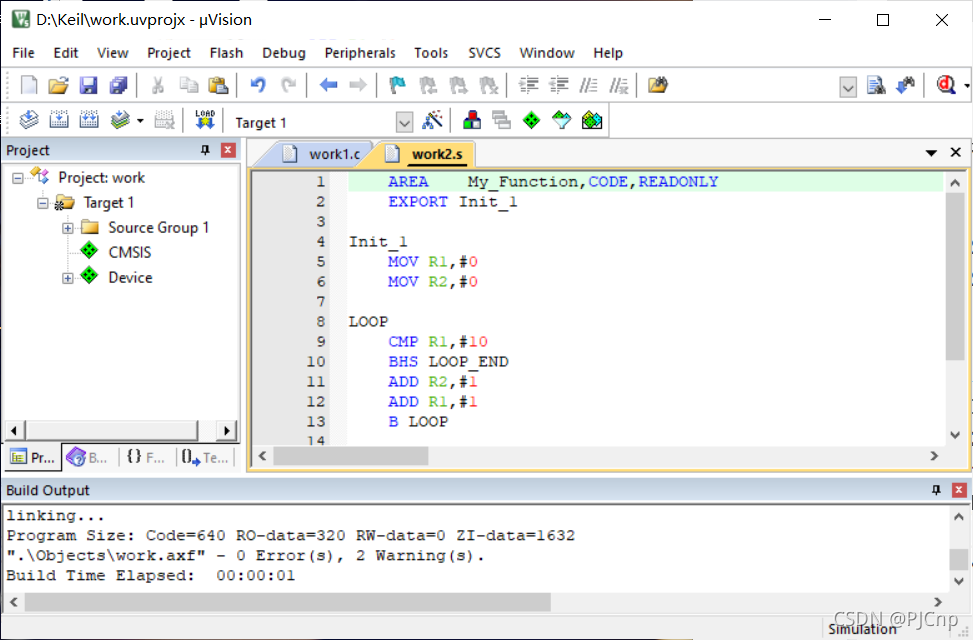Comment selection toolbar icon

click(588, 85)
